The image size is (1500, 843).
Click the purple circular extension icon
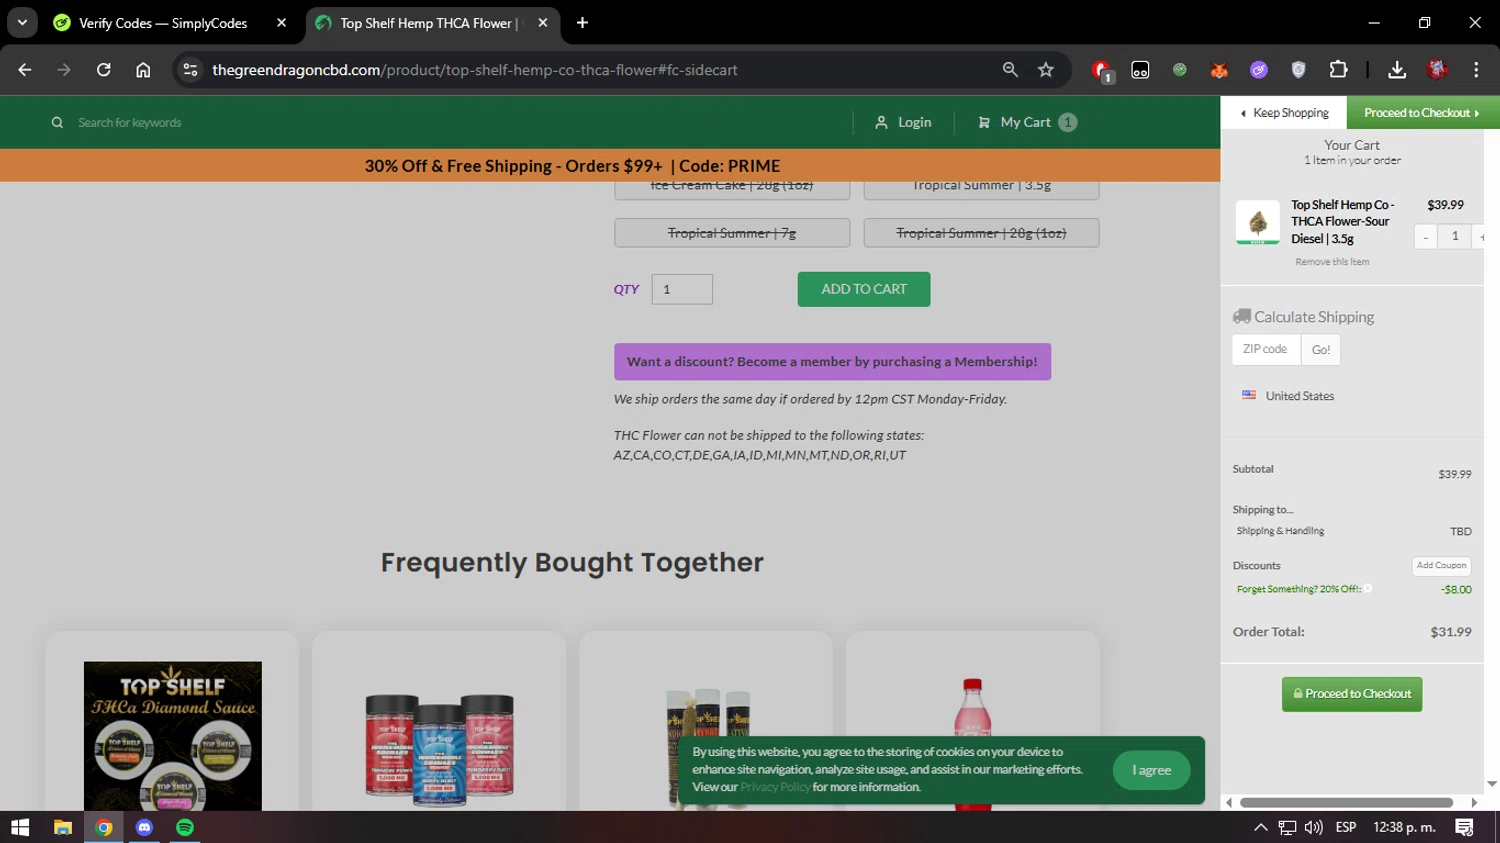(1259, 70)
